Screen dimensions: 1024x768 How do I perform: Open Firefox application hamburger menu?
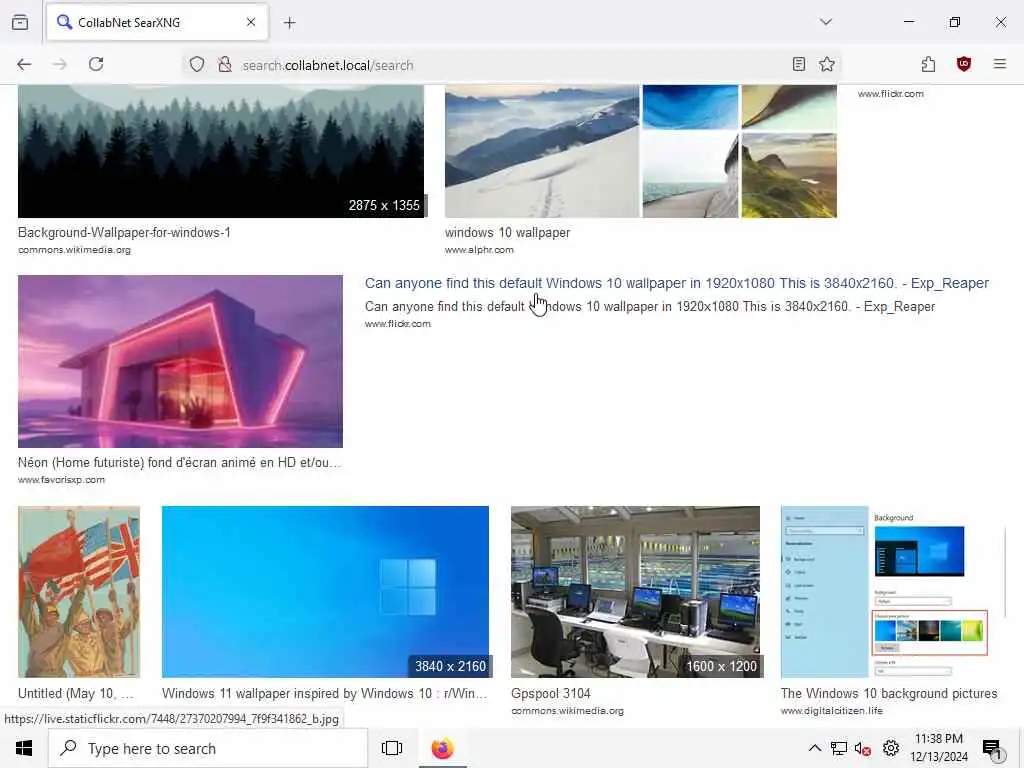coord(1000,64)
